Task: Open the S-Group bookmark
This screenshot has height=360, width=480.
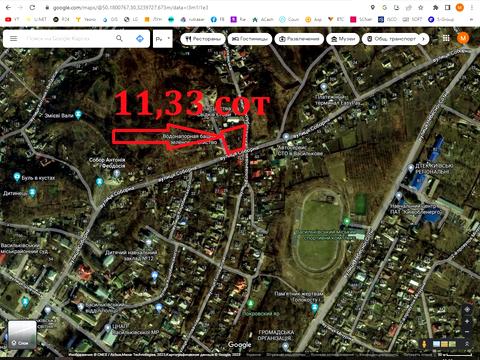Action: tap(442, 20)
